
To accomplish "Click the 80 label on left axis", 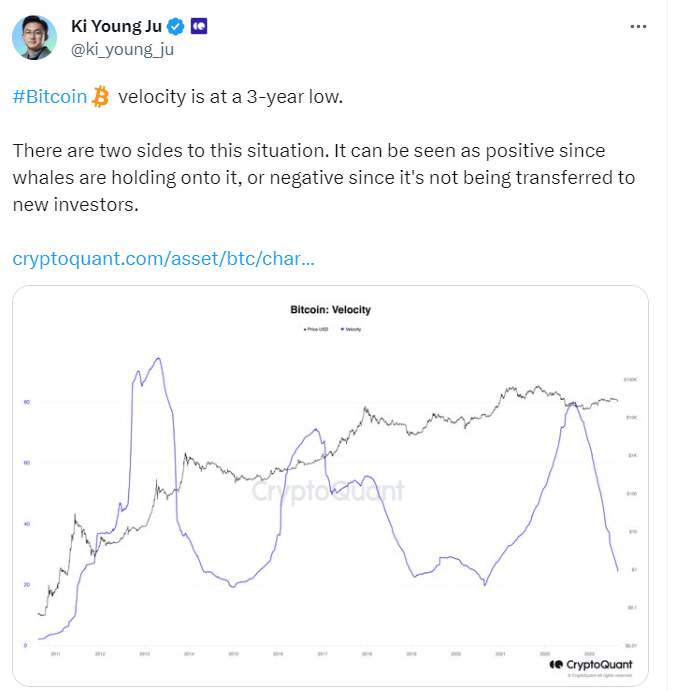I will pos(26,402).
